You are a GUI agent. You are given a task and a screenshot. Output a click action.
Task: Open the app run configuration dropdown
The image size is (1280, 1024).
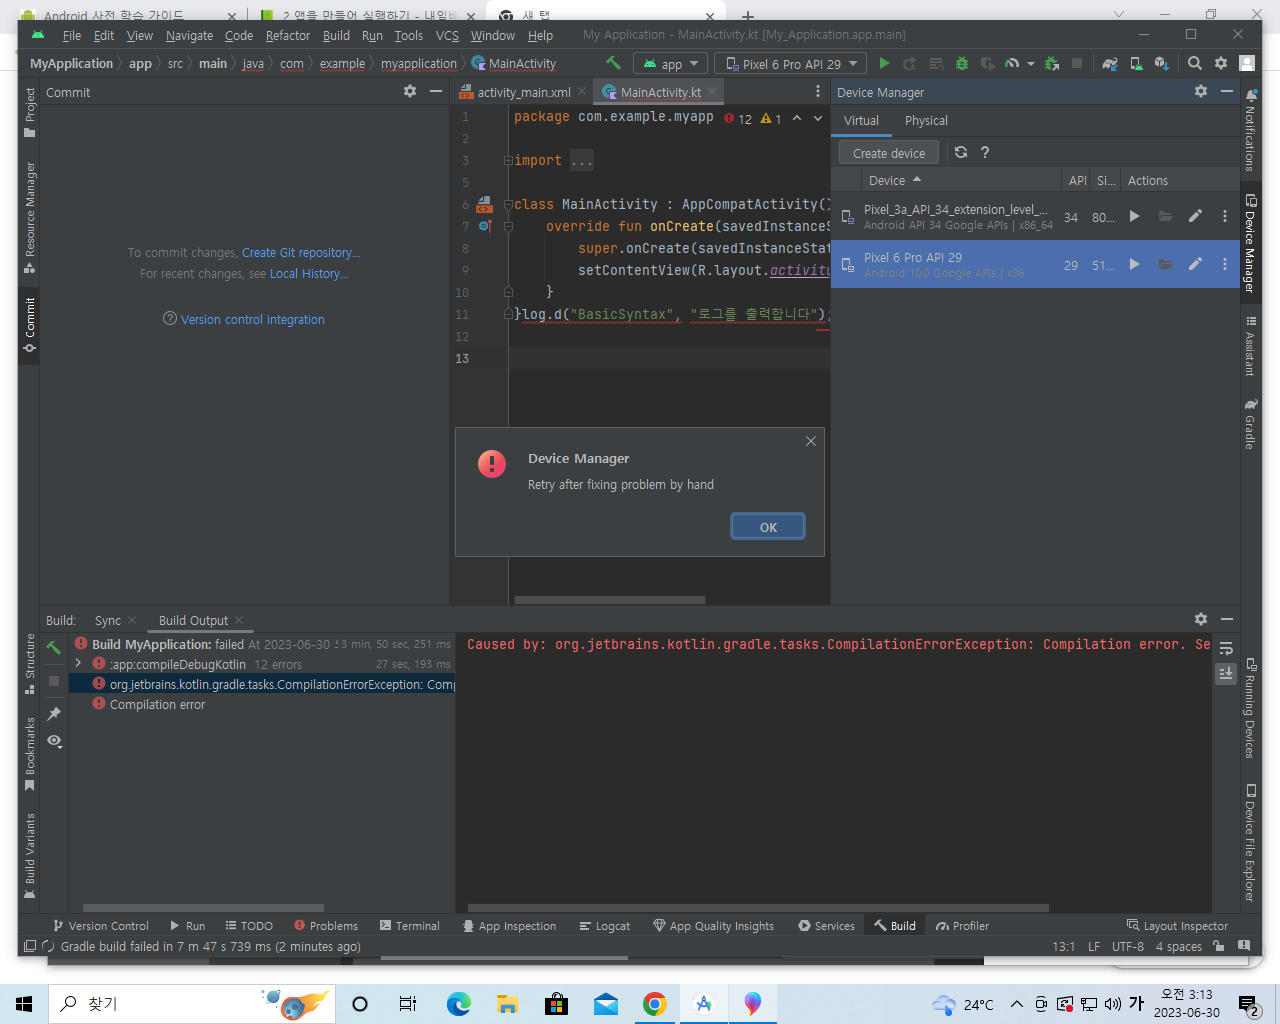coord(671,63)
